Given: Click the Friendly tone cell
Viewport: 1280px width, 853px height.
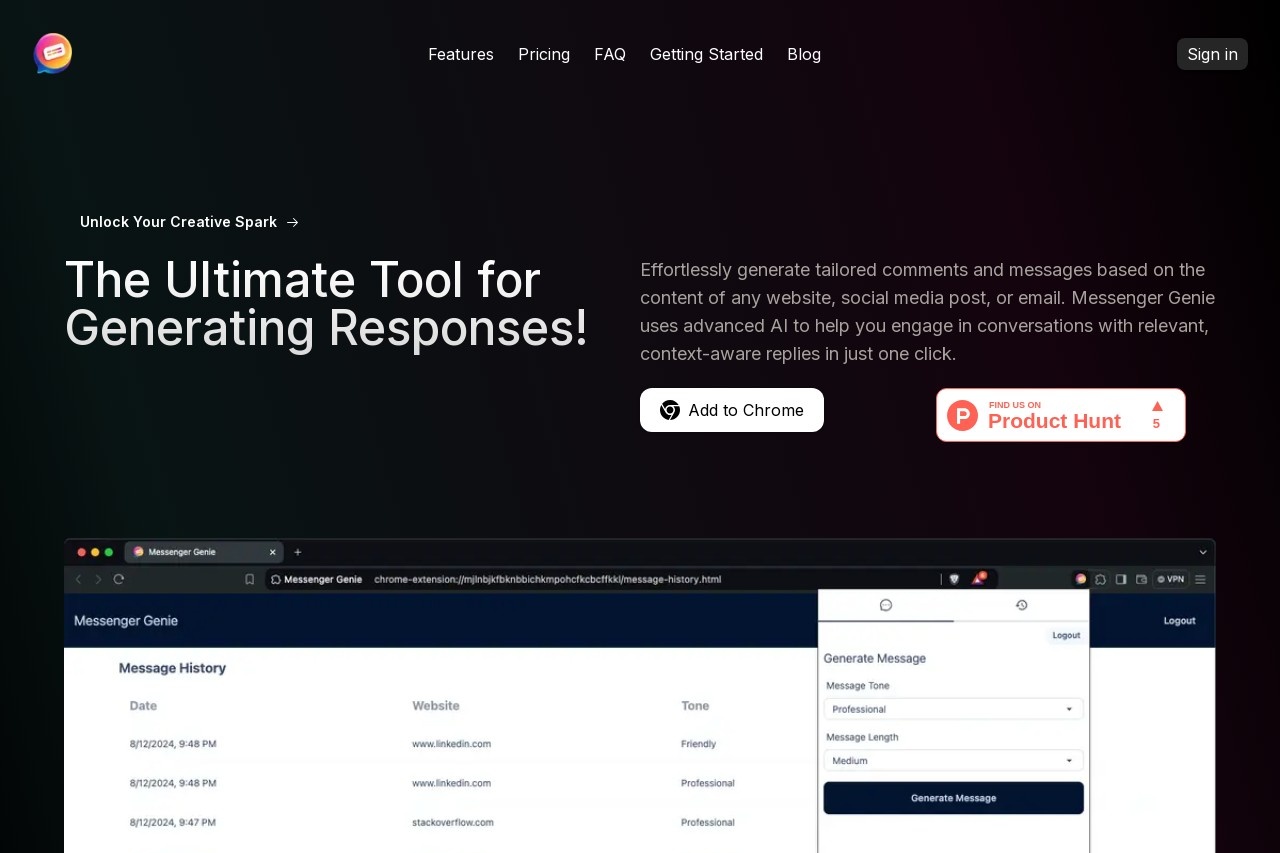Looking at the screenshot, I should tap(698, 744).
